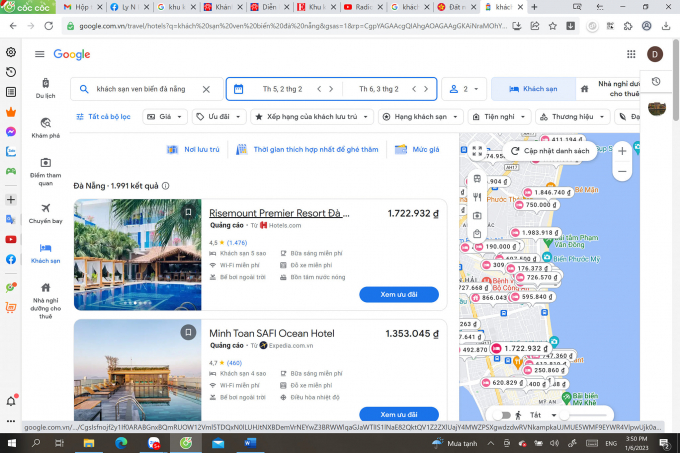The image size is (680, 453).
Task: Open Nhà nghỉ dưỡng cho thuê sidebar item
Action: tap(46, 301)
